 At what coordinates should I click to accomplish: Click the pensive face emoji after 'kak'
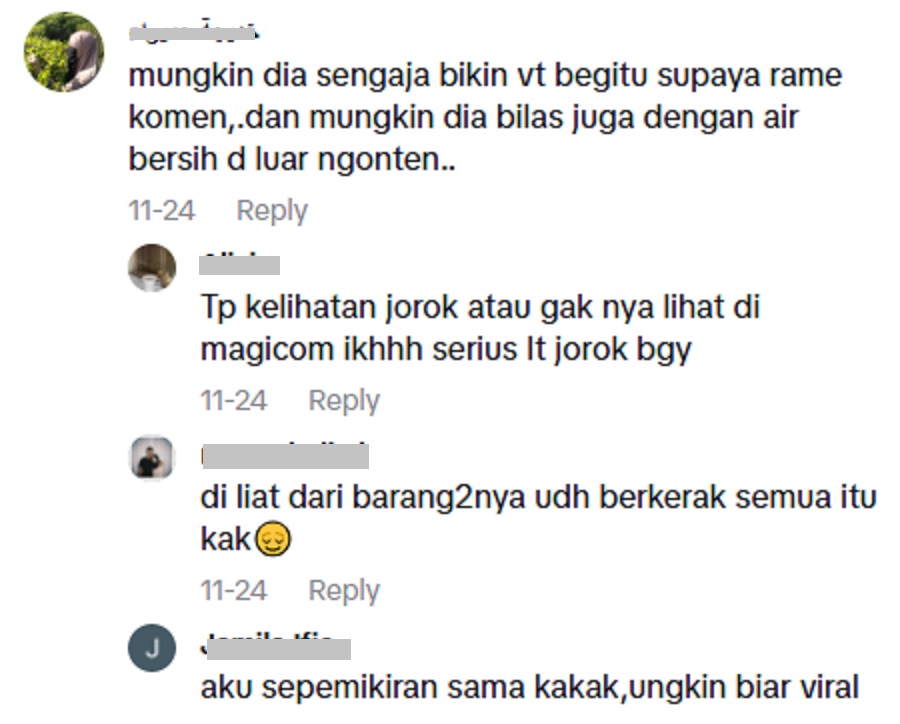pos(273,539)
